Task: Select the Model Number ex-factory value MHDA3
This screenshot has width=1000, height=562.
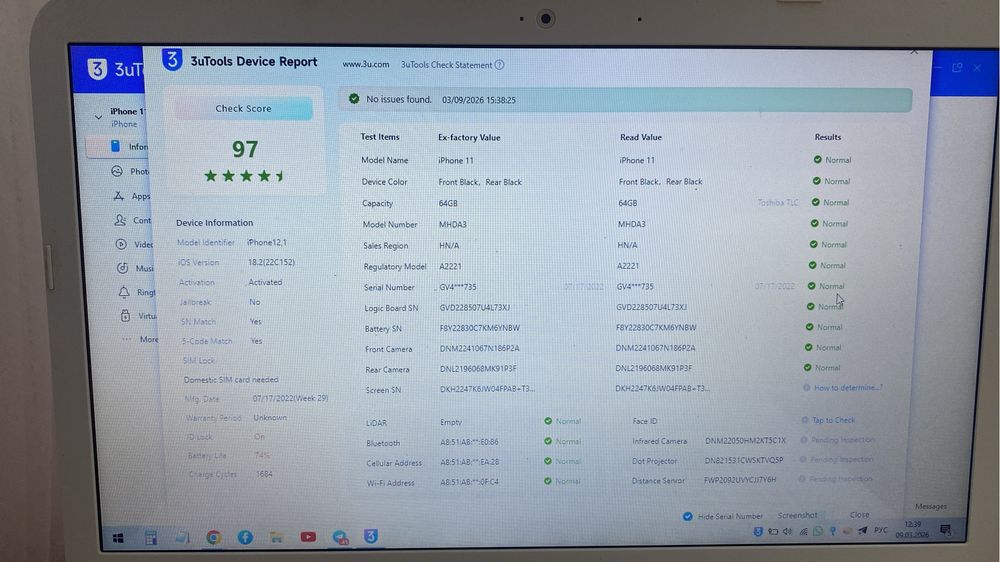Action: 453,225
